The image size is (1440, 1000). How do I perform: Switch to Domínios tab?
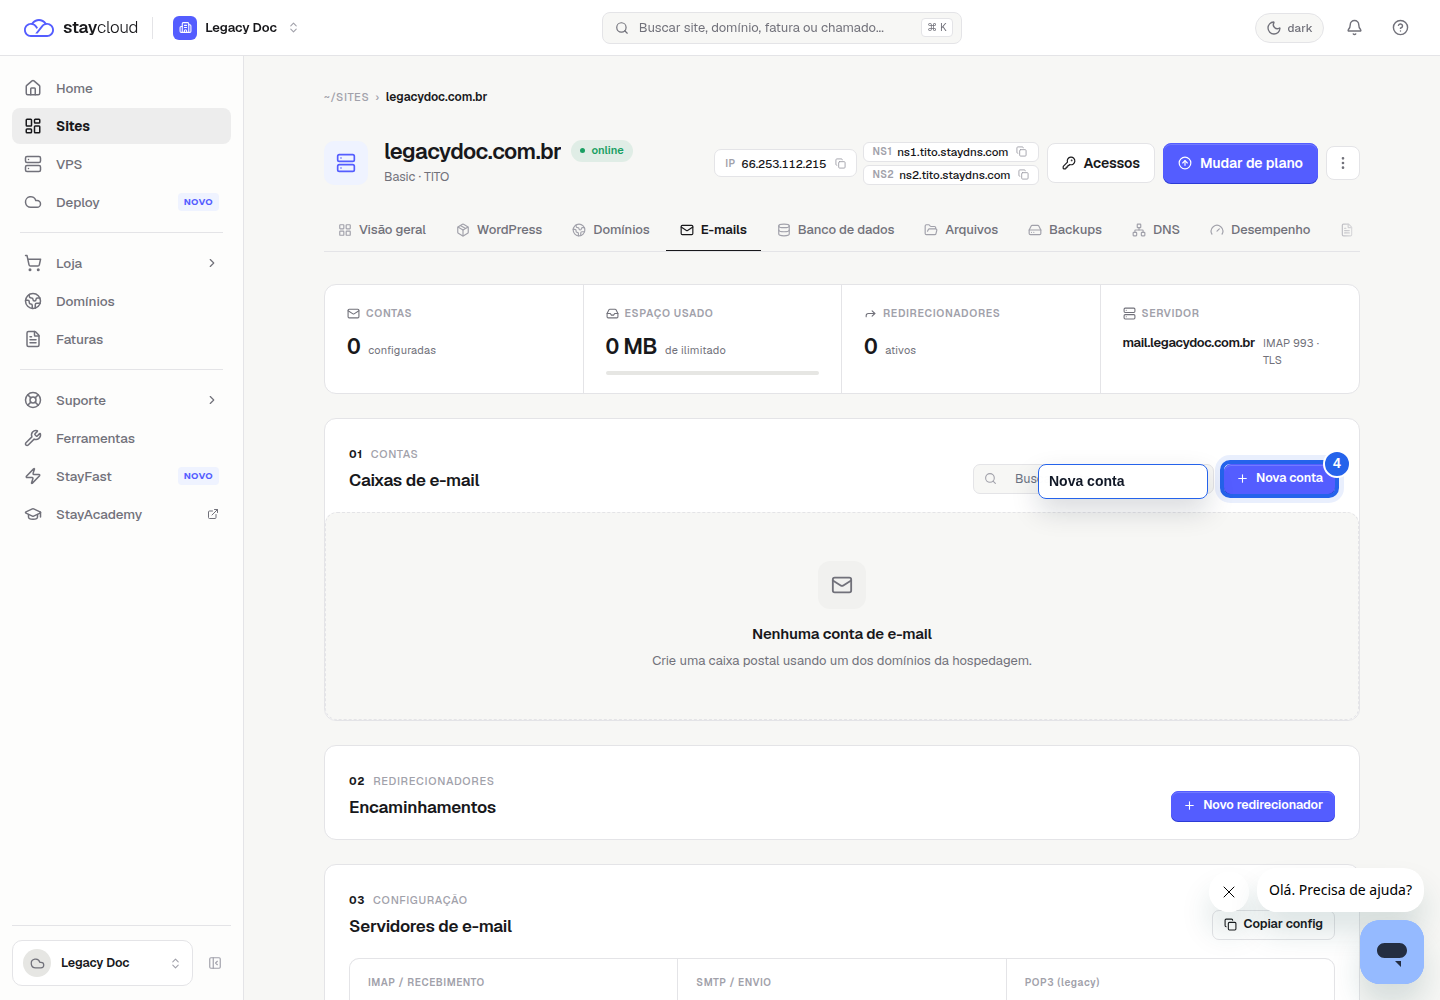[611, 230]
